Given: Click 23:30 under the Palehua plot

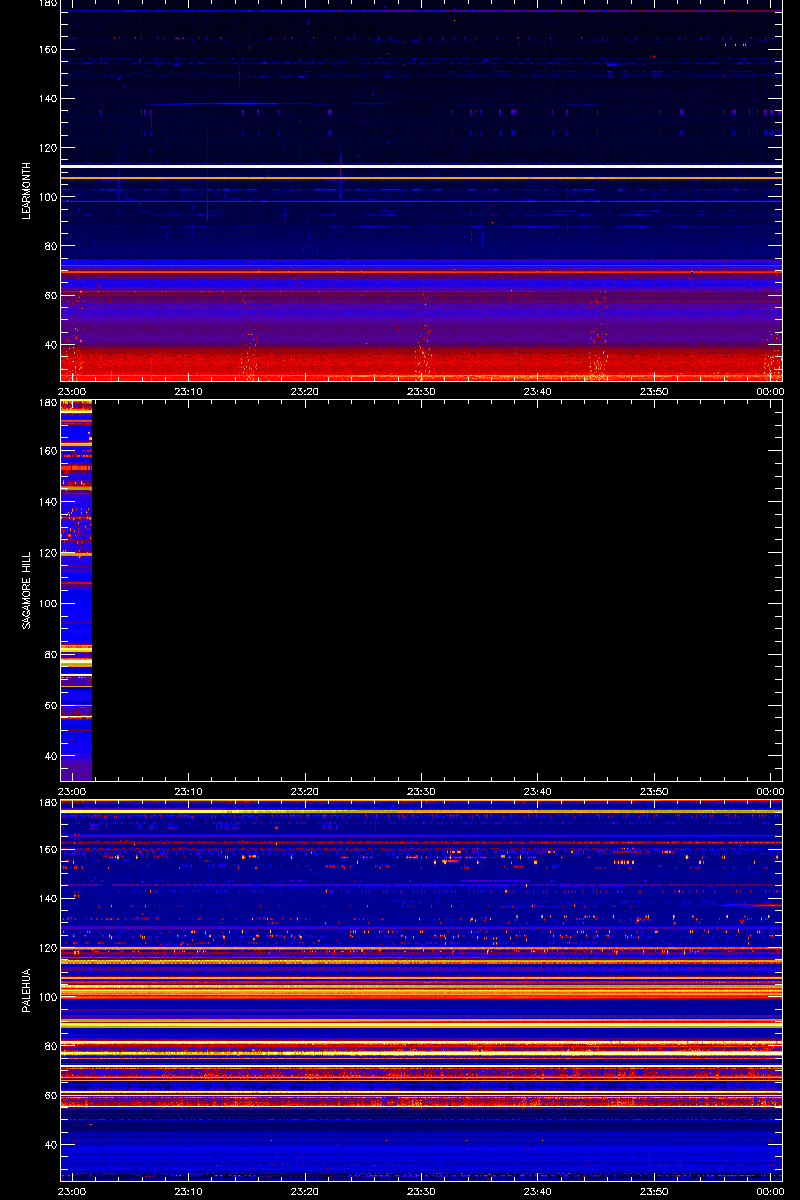Looking at the screenshot, I should [422, 1191].
